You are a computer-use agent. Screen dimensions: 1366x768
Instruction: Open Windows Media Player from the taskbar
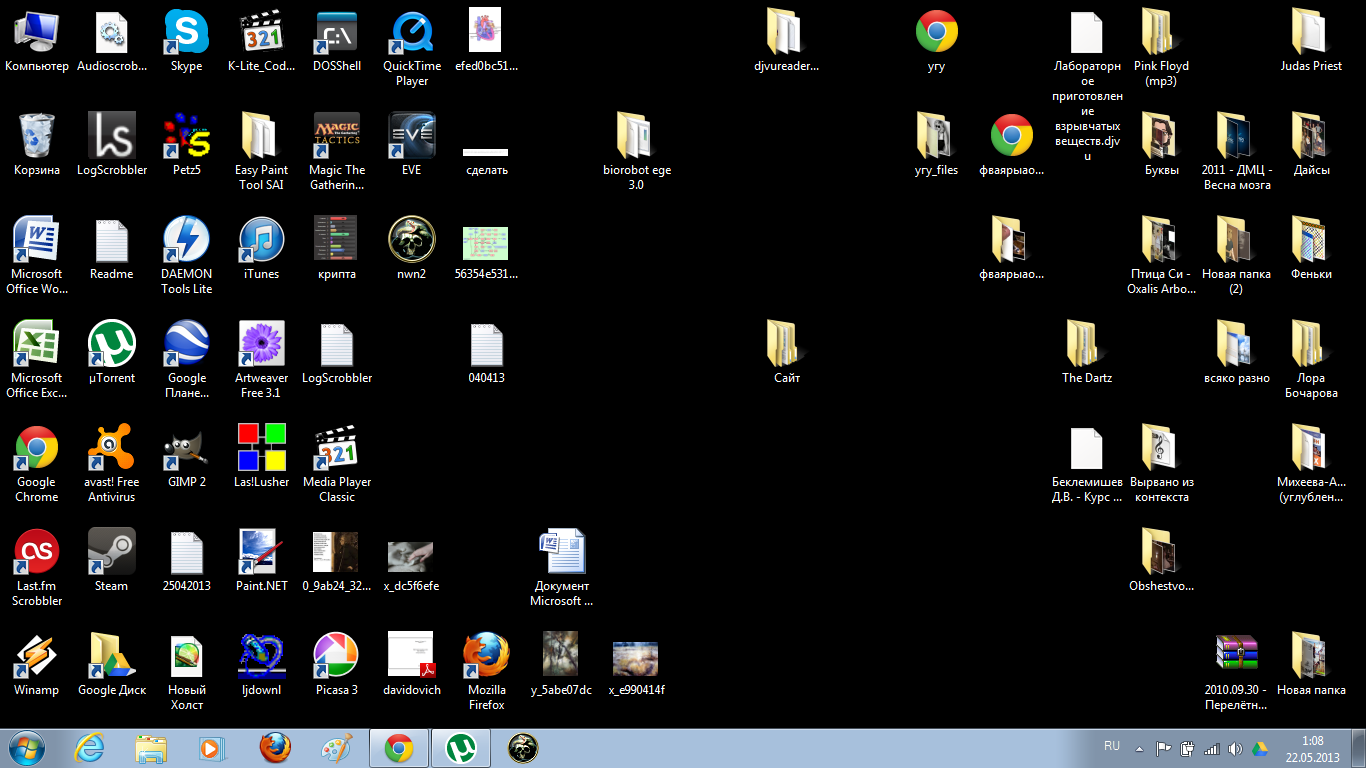pyautogui.click(x=212, y=748)
